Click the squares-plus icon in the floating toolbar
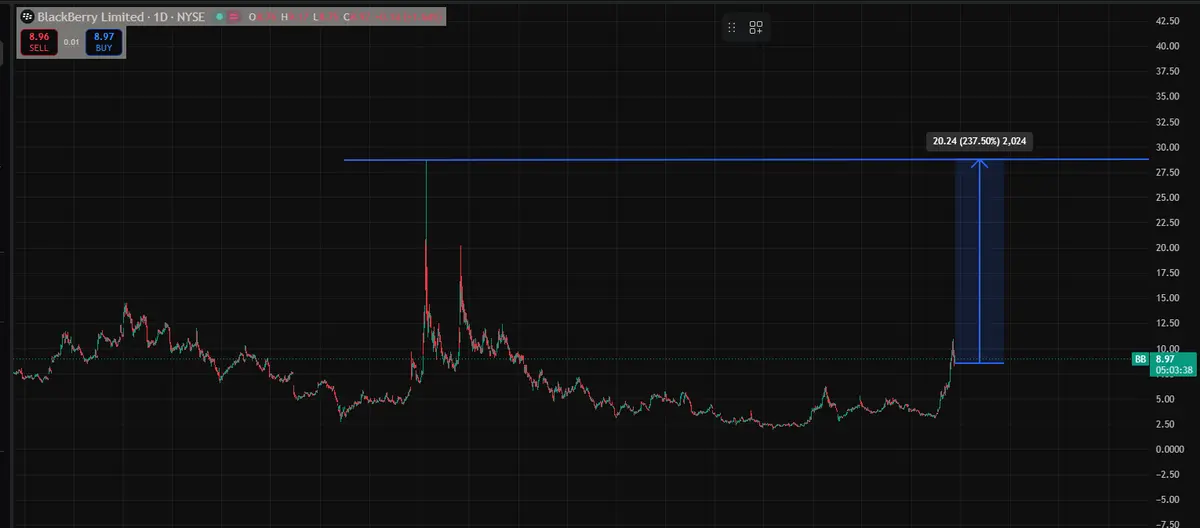The height and width of the screenshot is (528, 1200). point(756,29)
